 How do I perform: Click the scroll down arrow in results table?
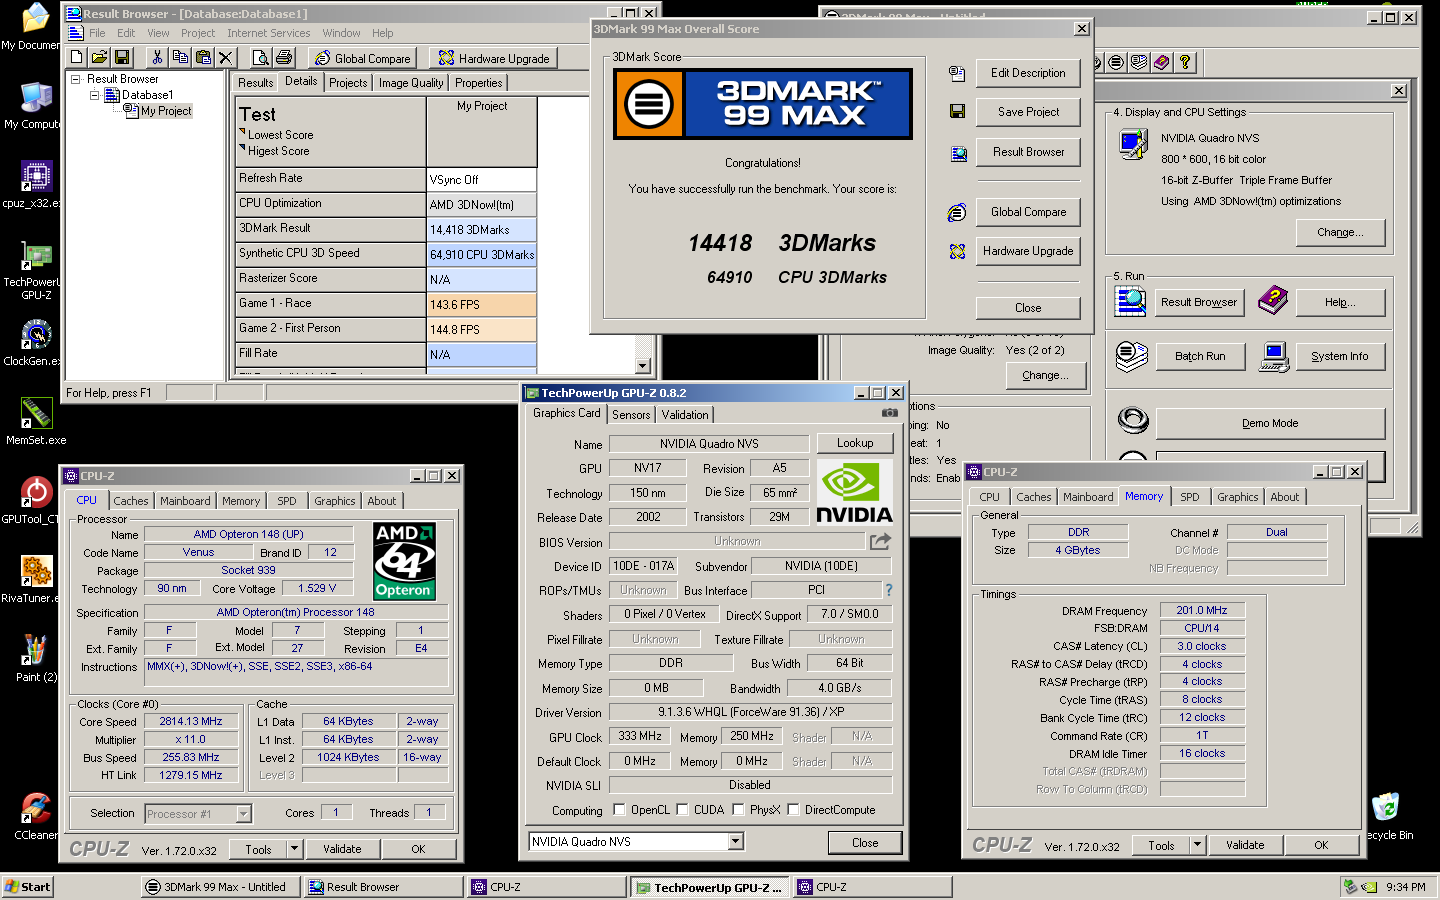point(643,366)
